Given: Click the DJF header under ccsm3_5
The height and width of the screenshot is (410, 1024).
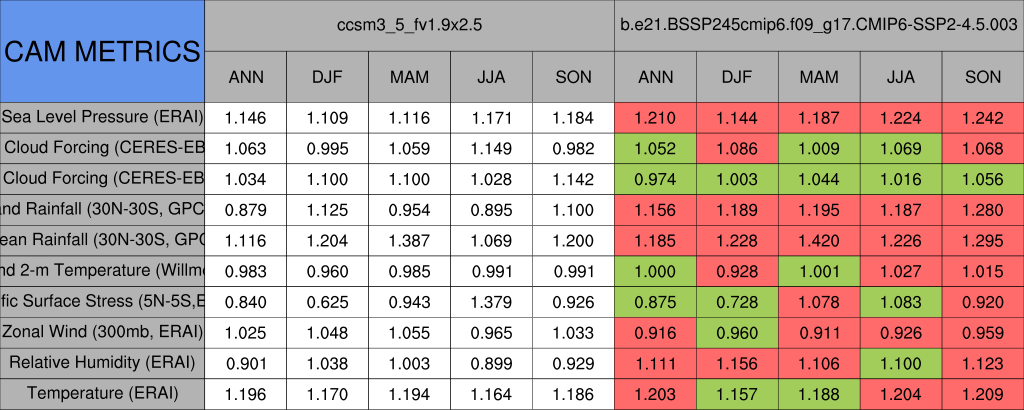Looking at the screenshot, I should pos(327,77).
